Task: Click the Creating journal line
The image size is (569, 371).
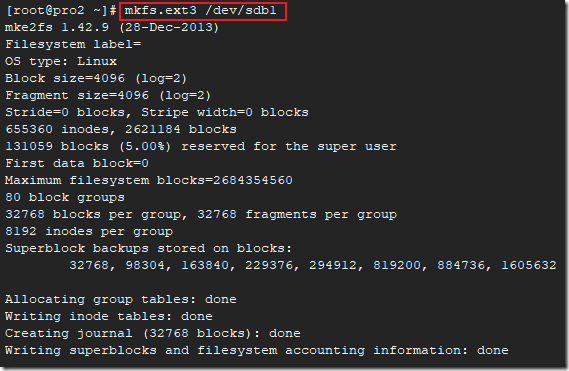Action: coord(152,334)
